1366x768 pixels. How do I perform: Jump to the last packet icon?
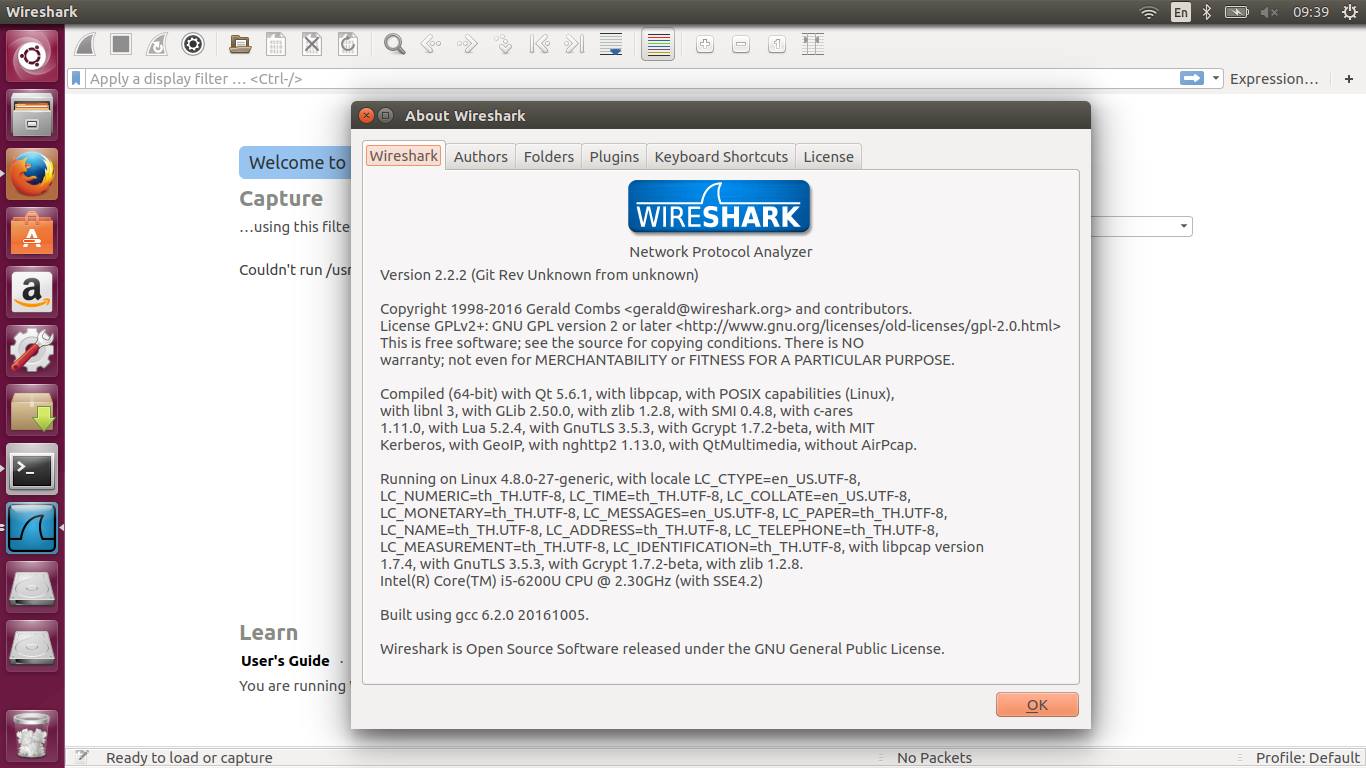pyautogui.click(x=574, y=44)
